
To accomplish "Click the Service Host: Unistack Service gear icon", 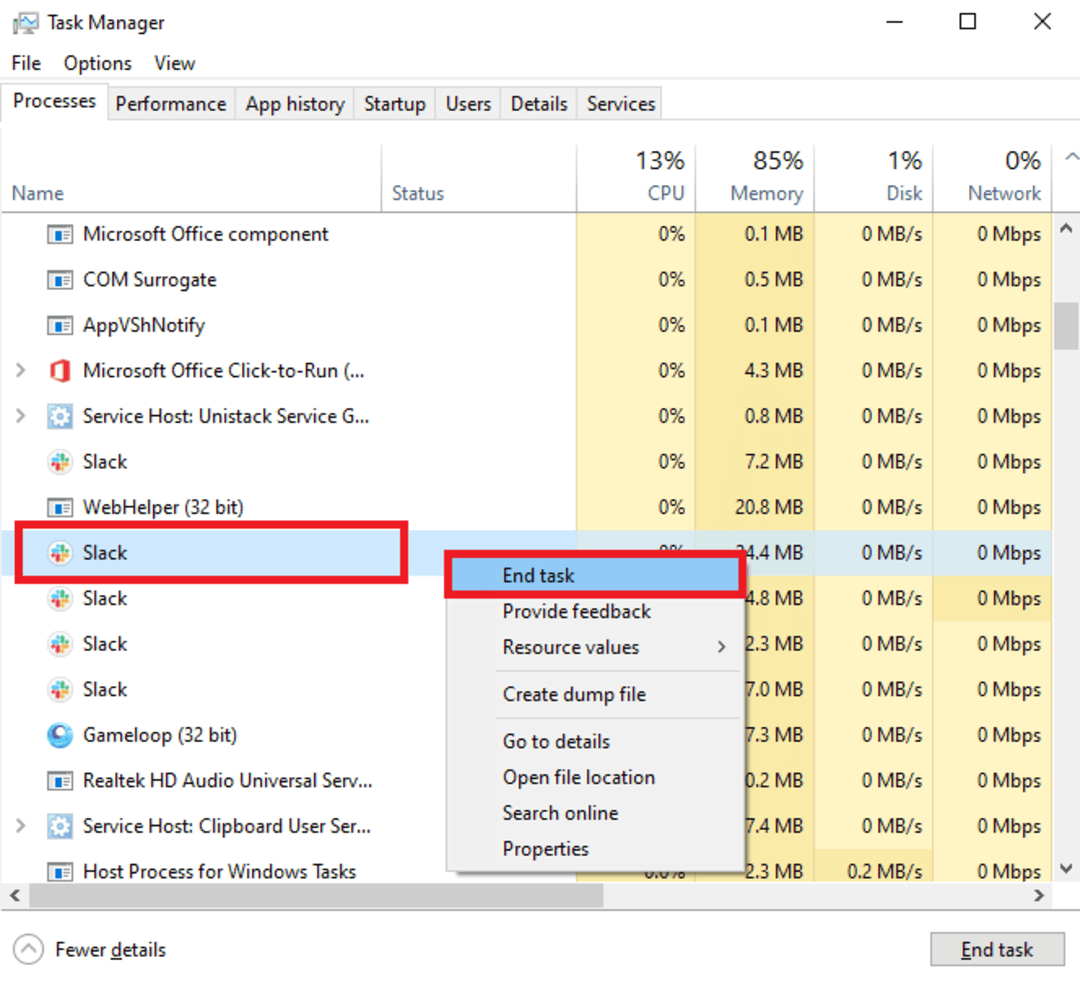I will pyautogui.click(x=60, y=417).
